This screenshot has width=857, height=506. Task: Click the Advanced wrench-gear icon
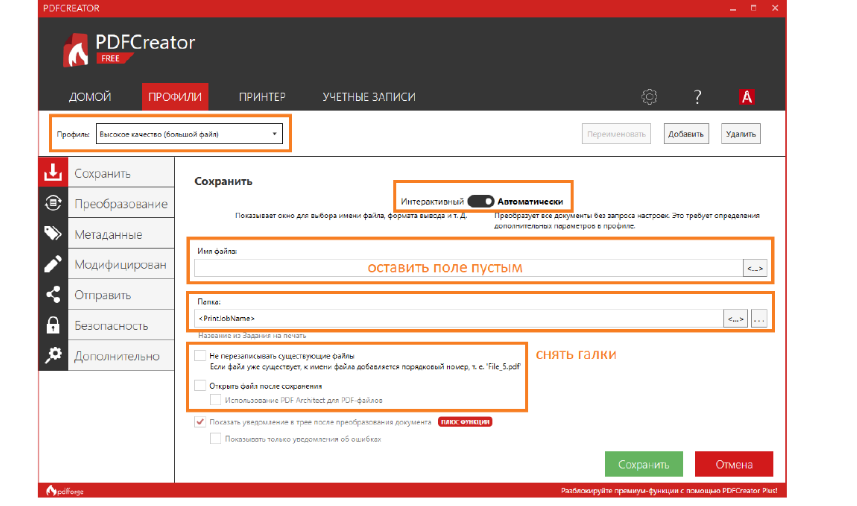pyautogui.click(x=53, y=355)
